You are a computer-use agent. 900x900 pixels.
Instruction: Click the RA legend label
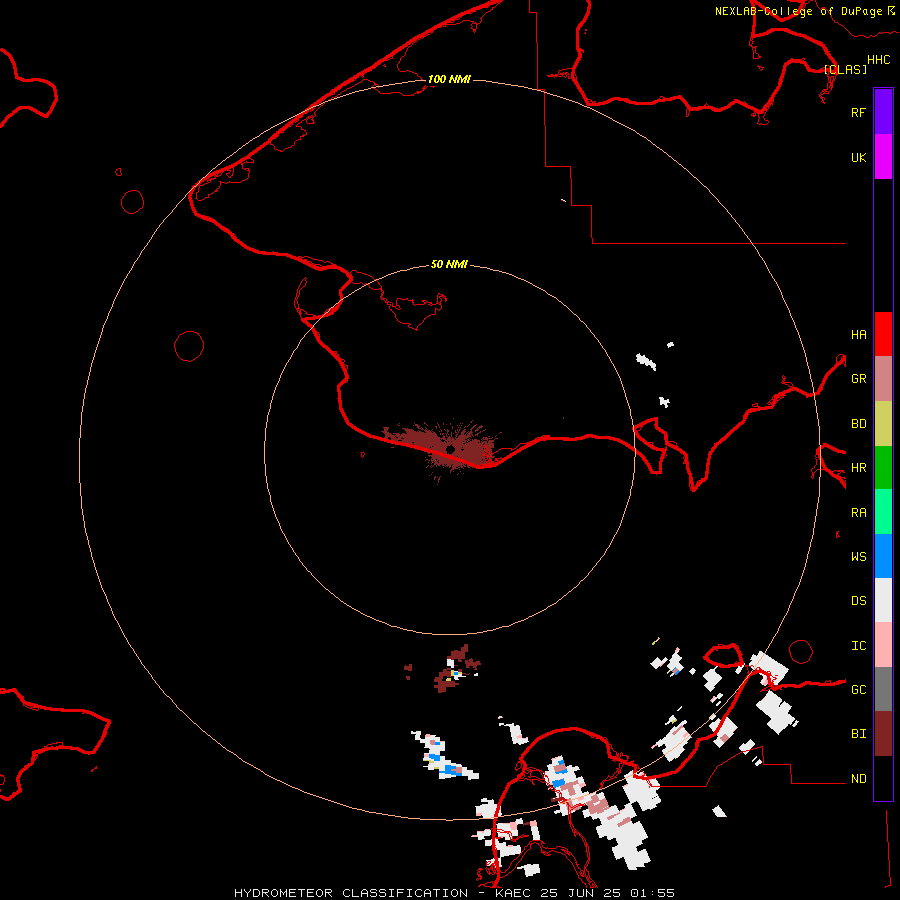pyautogui.click(x=858, y=513)
